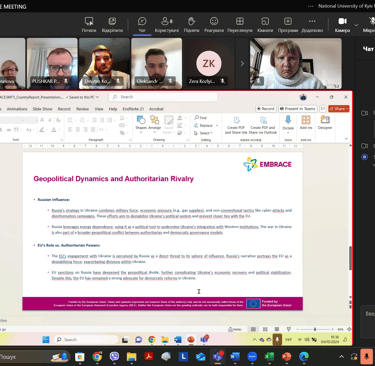Click the Record button in PowerPoint
Screen dimensions: 375x366
click(x=265, y=109)
